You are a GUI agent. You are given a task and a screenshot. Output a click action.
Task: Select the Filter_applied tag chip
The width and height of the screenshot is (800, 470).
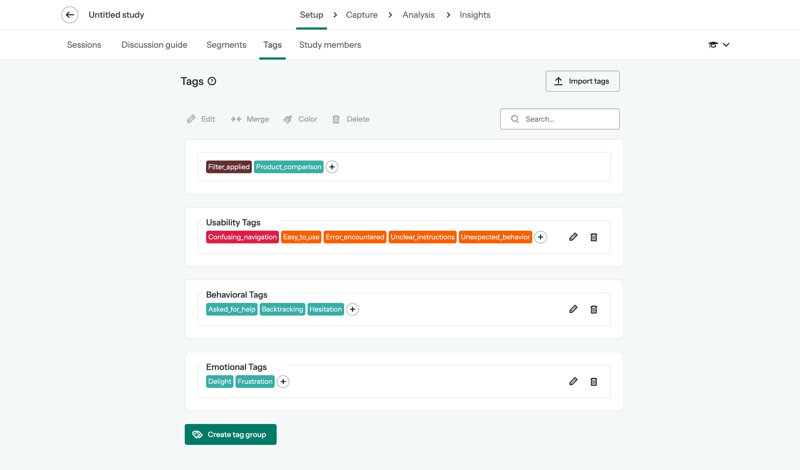(228, 167)
